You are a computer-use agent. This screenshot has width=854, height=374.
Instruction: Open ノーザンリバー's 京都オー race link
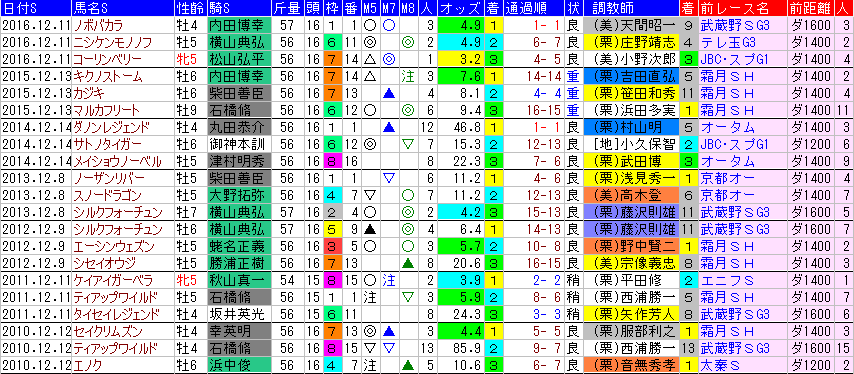[727, 178]
